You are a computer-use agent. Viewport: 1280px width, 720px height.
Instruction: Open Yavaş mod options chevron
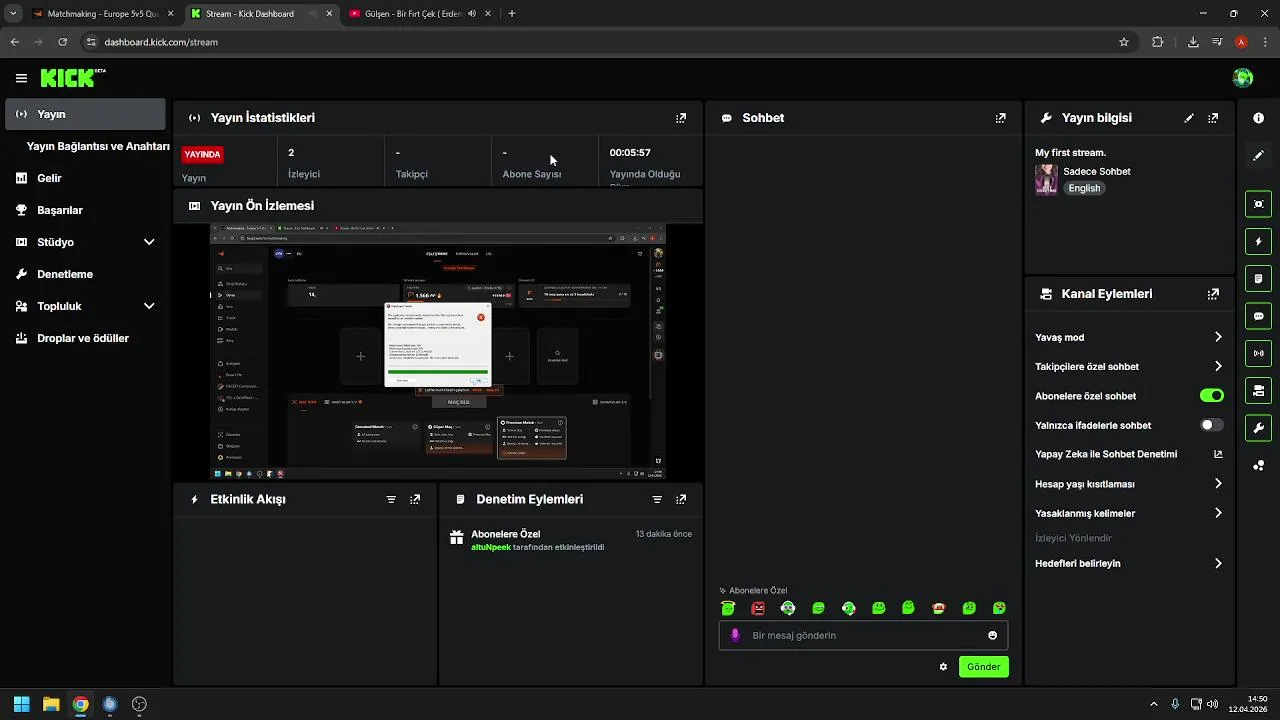(1218, 337)
